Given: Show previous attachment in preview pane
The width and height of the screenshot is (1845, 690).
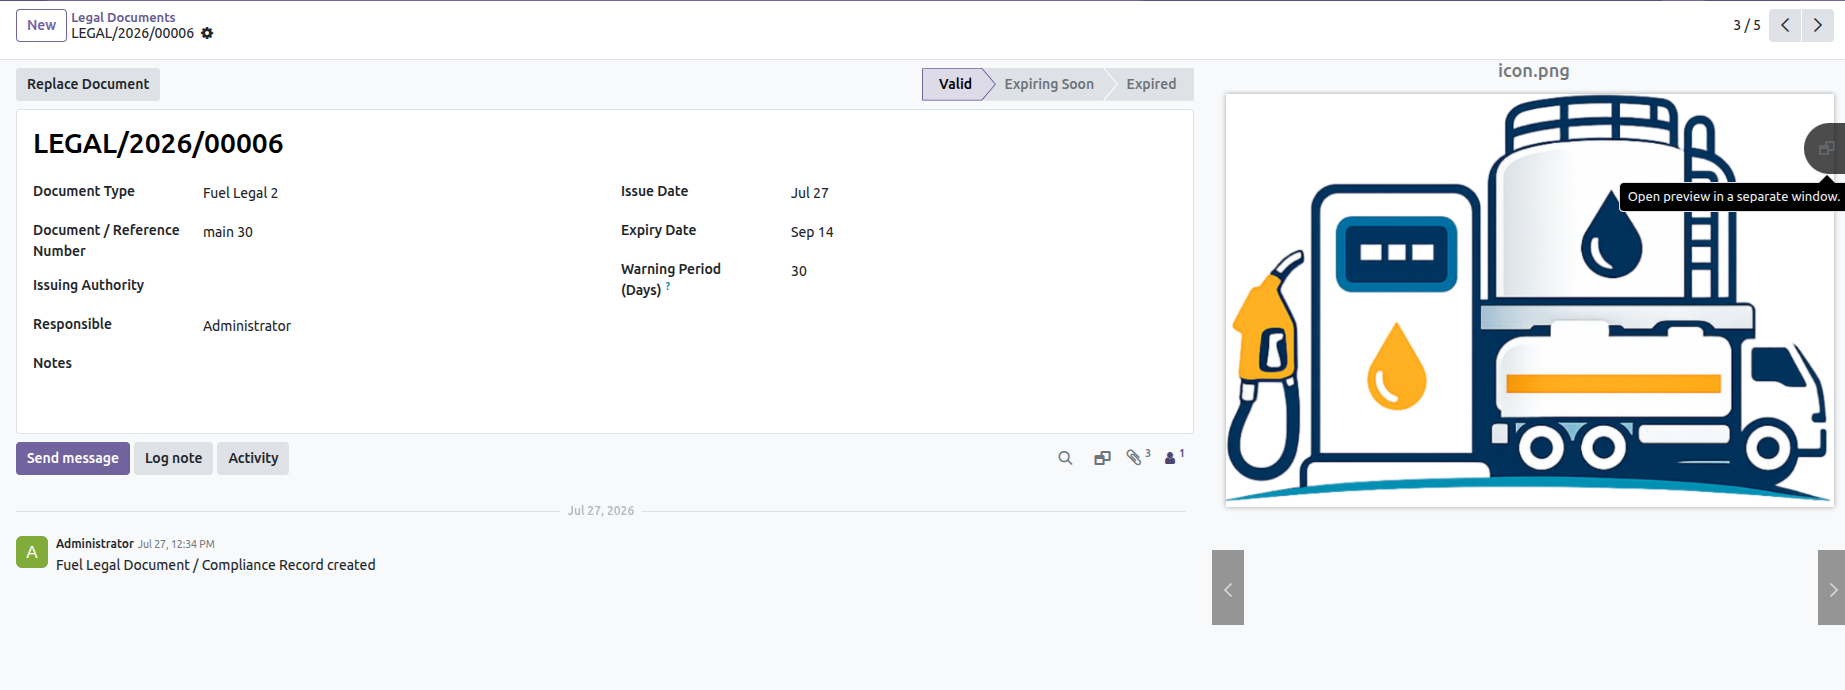Looking at the screenshot, I should click(x=1228, y=588).
